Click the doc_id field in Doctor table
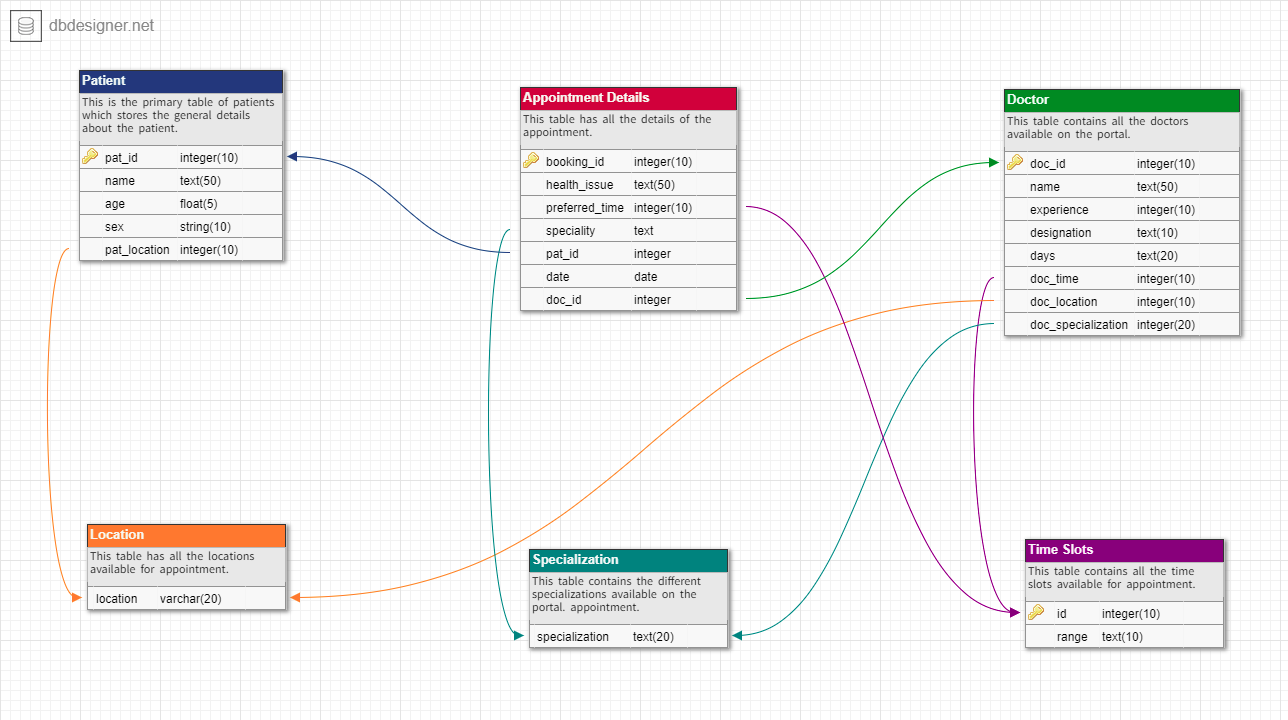 tap(1122, 163)
